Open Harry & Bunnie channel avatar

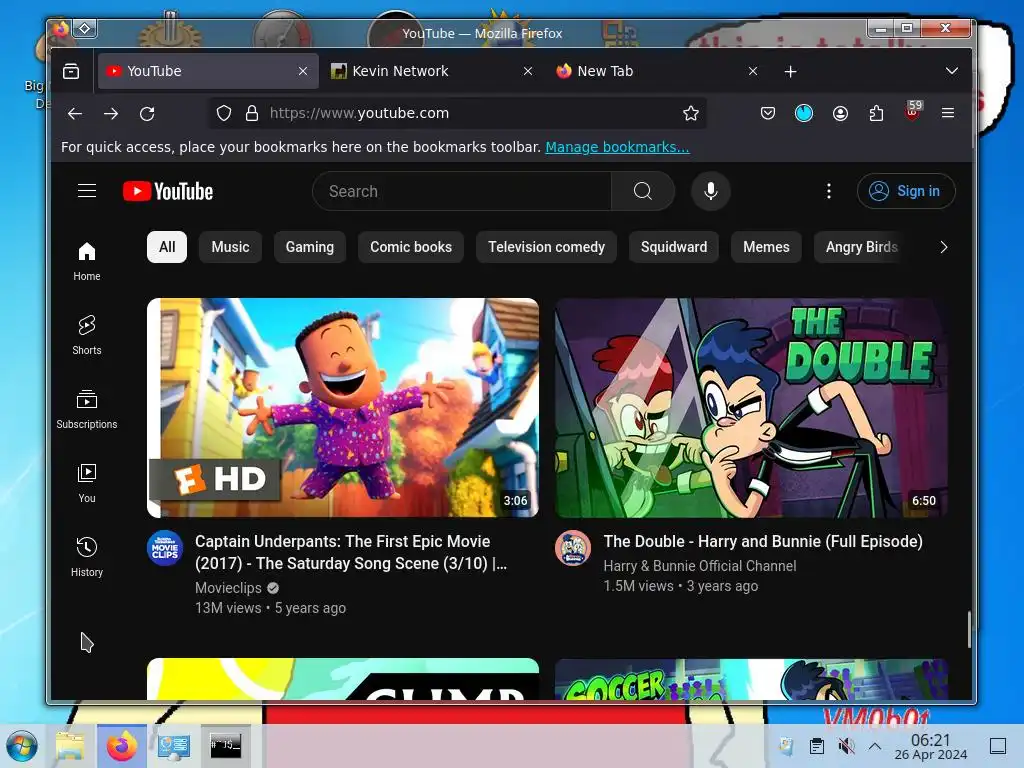(x=573, y=548)
